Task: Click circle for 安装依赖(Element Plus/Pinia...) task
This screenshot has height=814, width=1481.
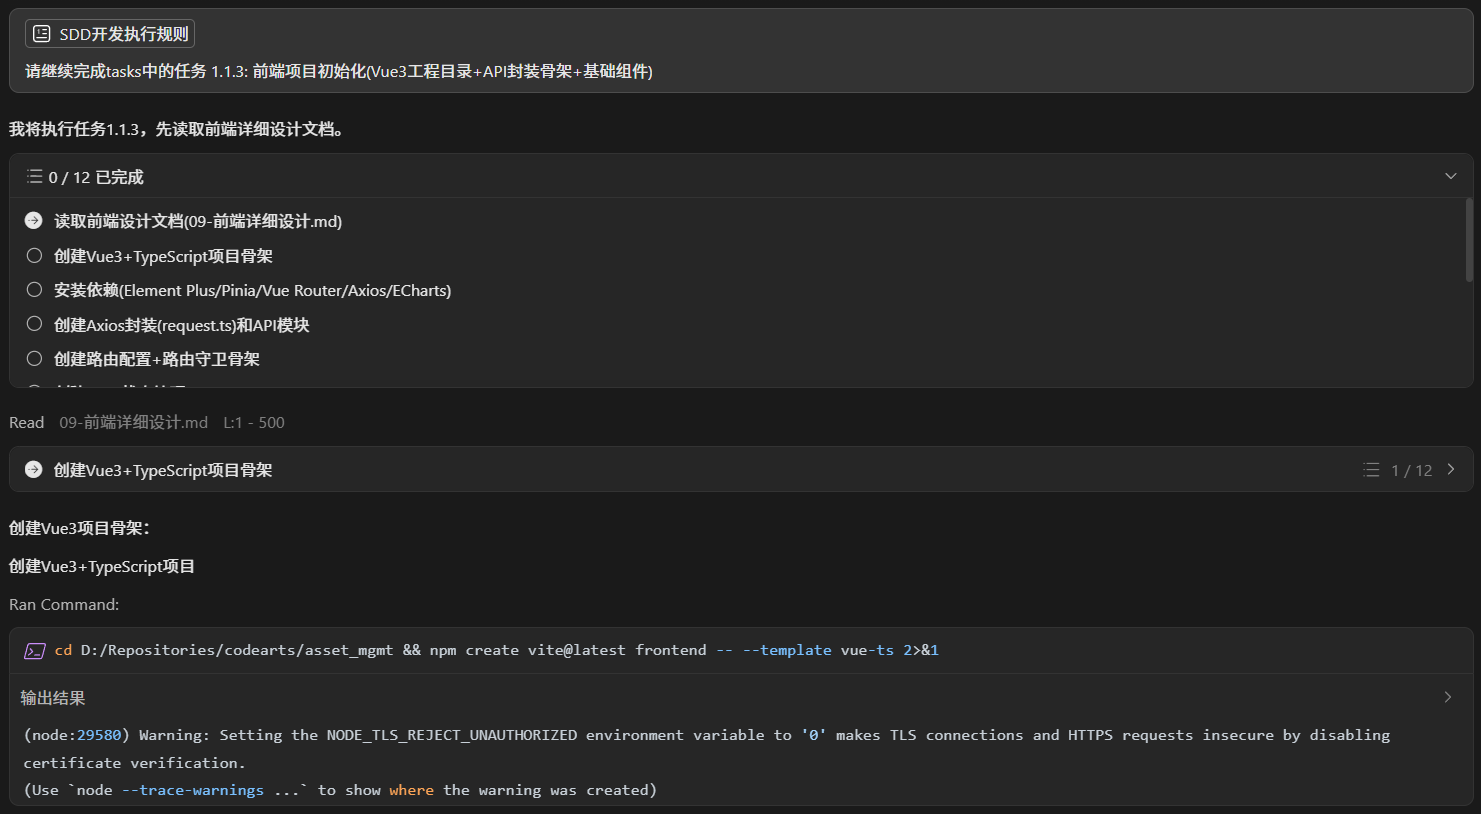Action: (34, 290)
